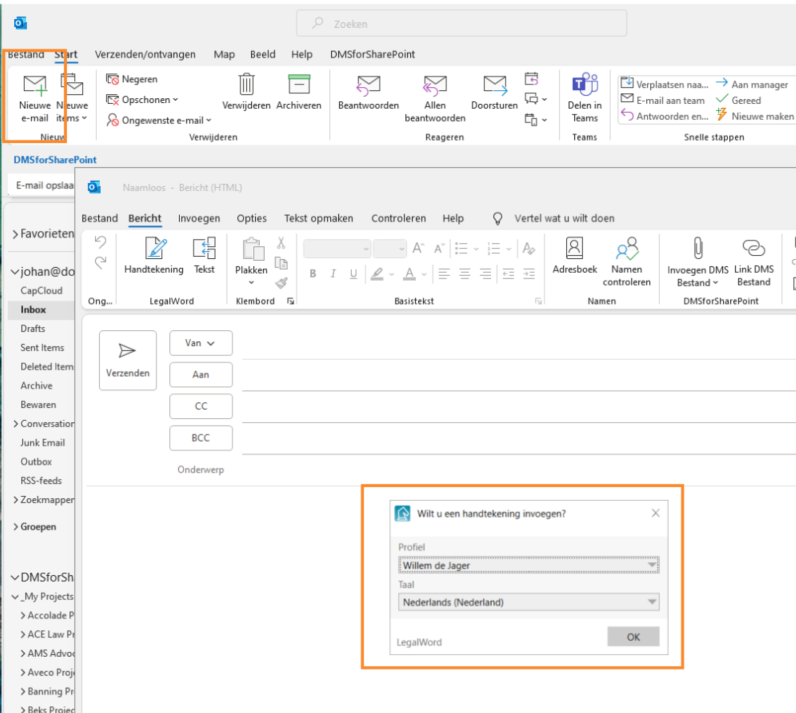Open the Opties tab

251,218
